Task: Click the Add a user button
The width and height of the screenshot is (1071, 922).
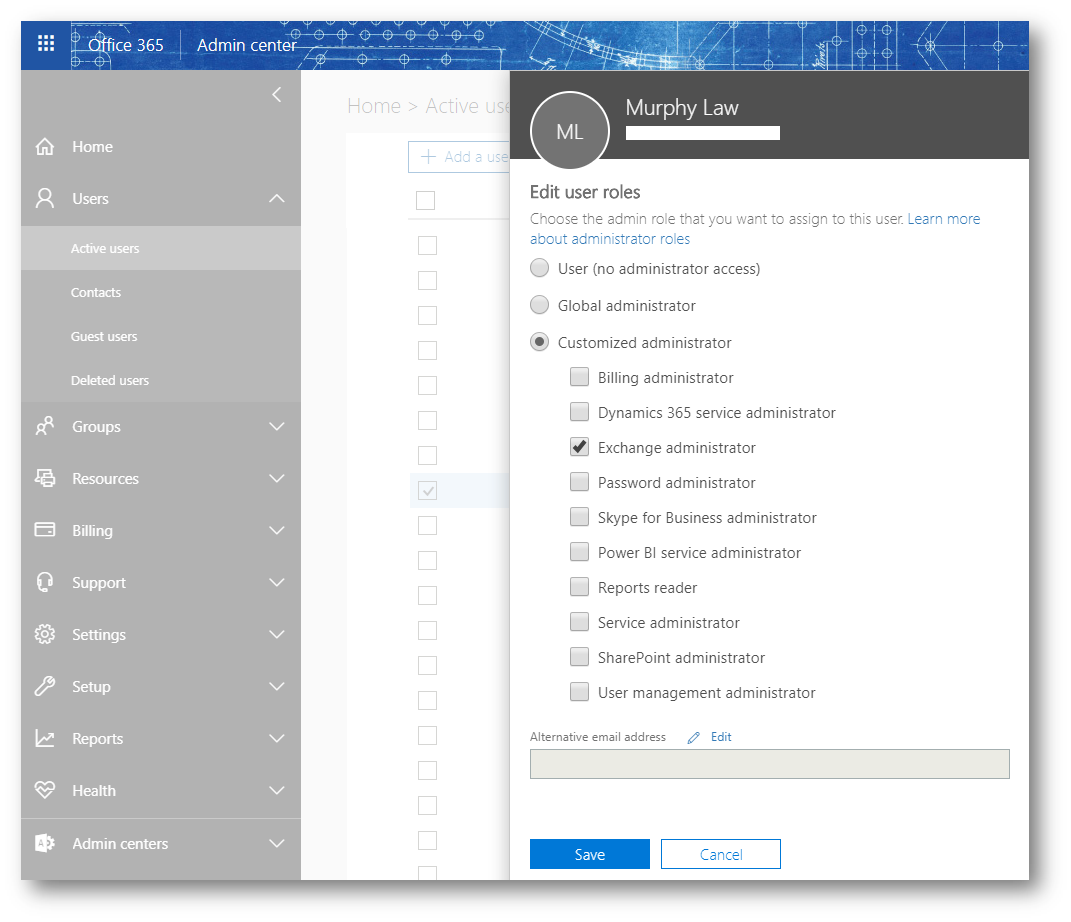Action: pos(459,157)
